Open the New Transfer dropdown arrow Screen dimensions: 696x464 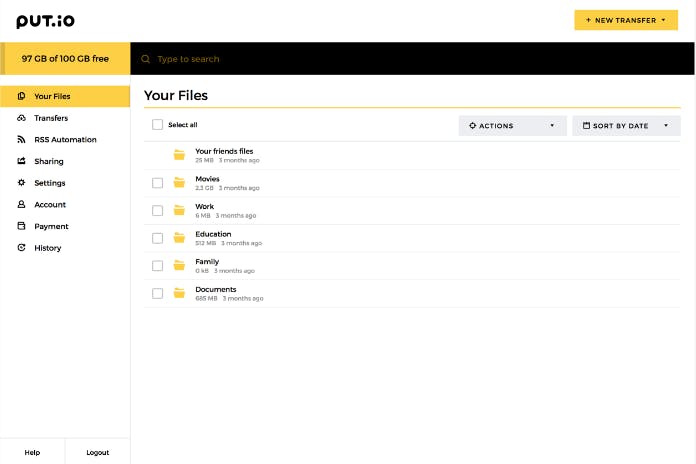(664, 20)
